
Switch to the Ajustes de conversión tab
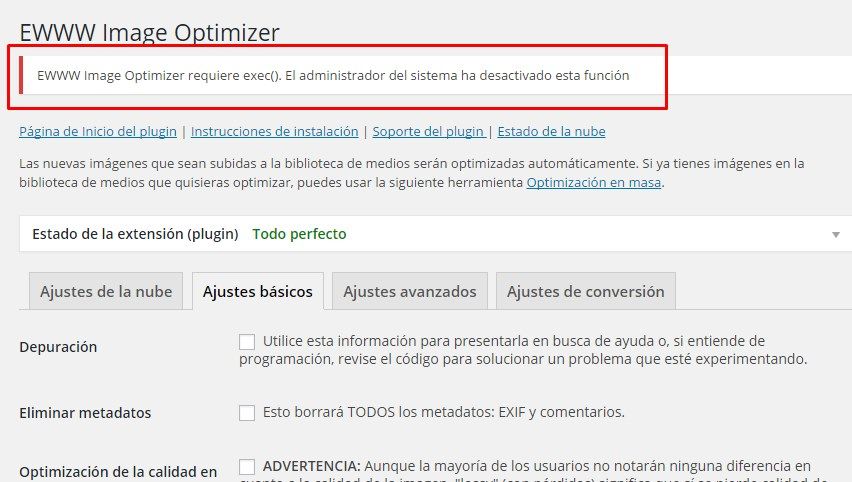(586, 291)
